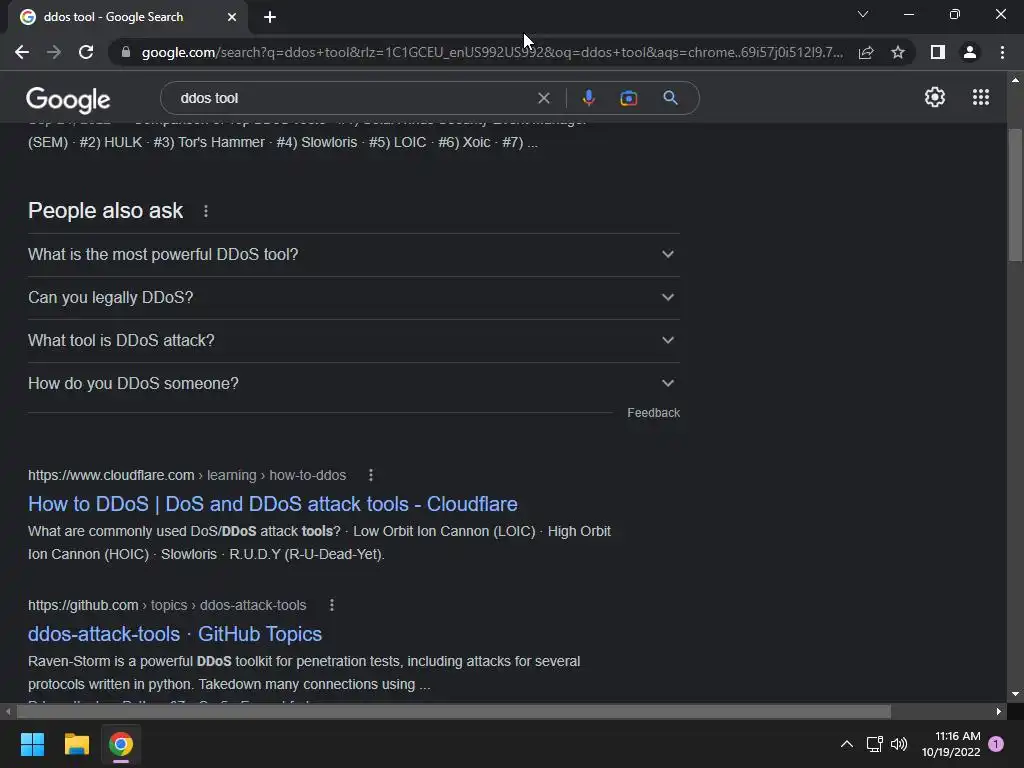Click the Chrome taskbar icon
This screenshot has width=1024, height=768.
tap(121, 744)
